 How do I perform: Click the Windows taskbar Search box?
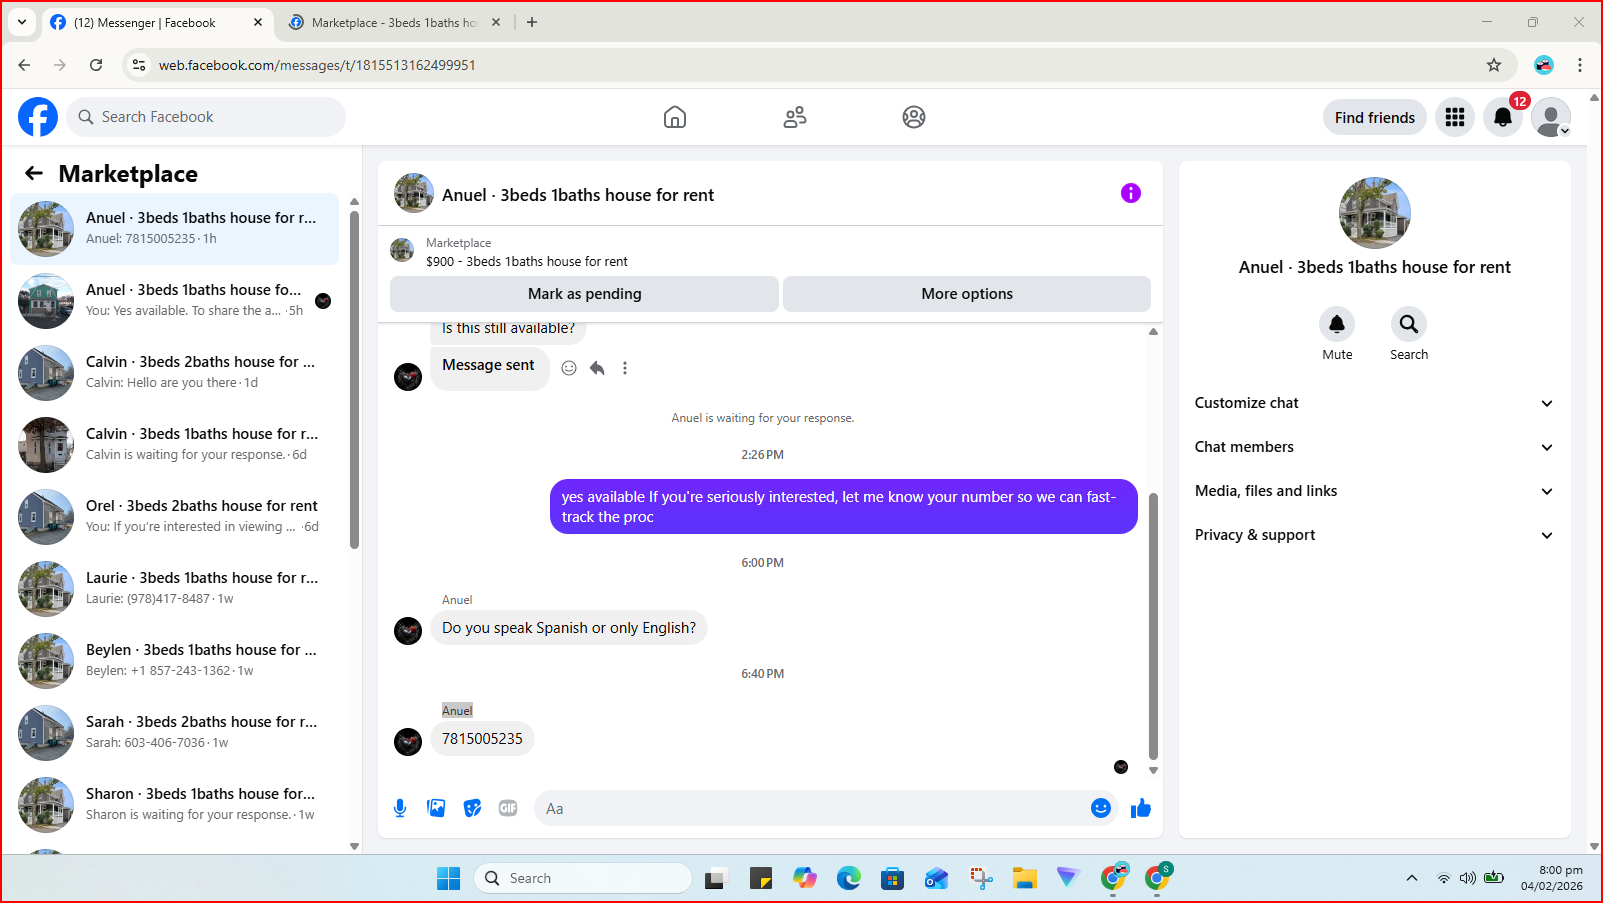(x=583, y=878)
